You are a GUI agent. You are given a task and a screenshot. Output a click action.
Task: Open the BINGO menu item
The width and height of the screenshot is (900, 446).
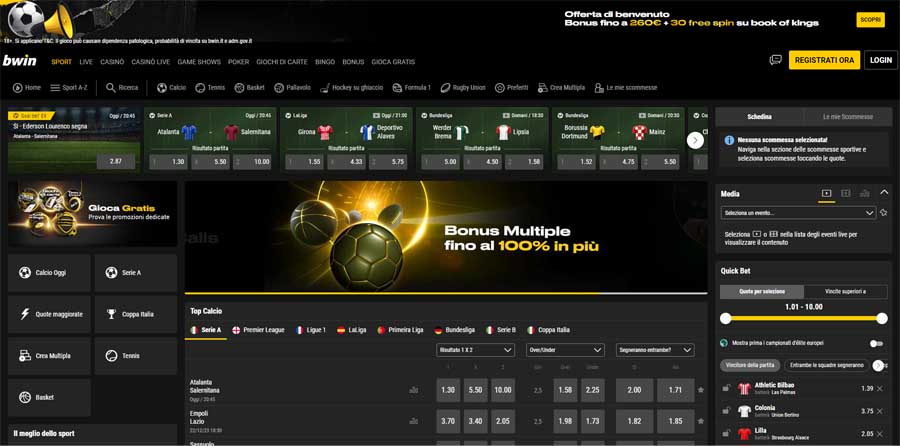pyautogui.click(x=325, y=61)
